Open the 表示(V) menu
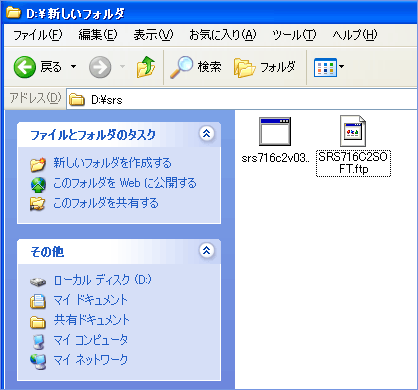 pyautogui.click(x=153, y=35)
